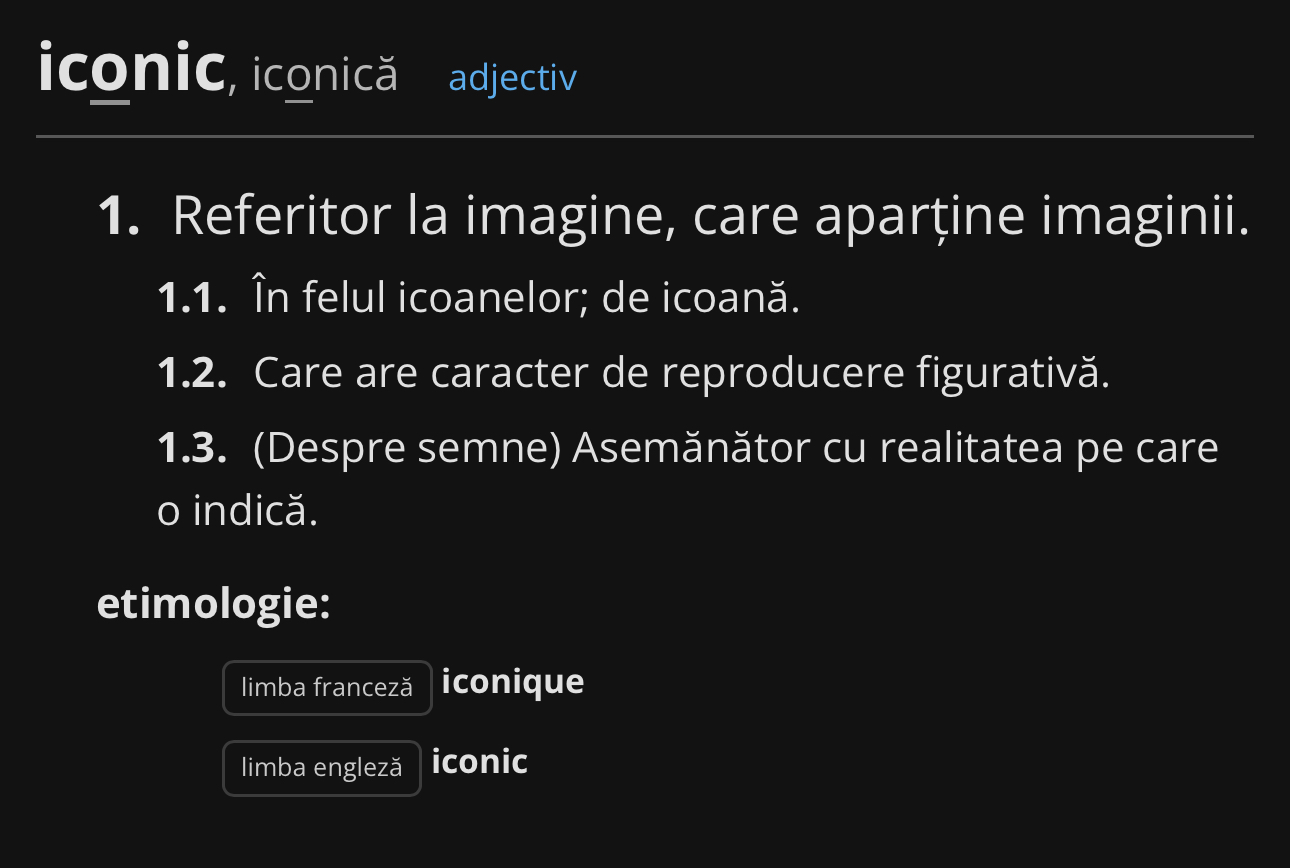1290x868 pixels.
Task: Click the definition starting "Asemănător cu realitatea"
Action: (x=688, y=480)
